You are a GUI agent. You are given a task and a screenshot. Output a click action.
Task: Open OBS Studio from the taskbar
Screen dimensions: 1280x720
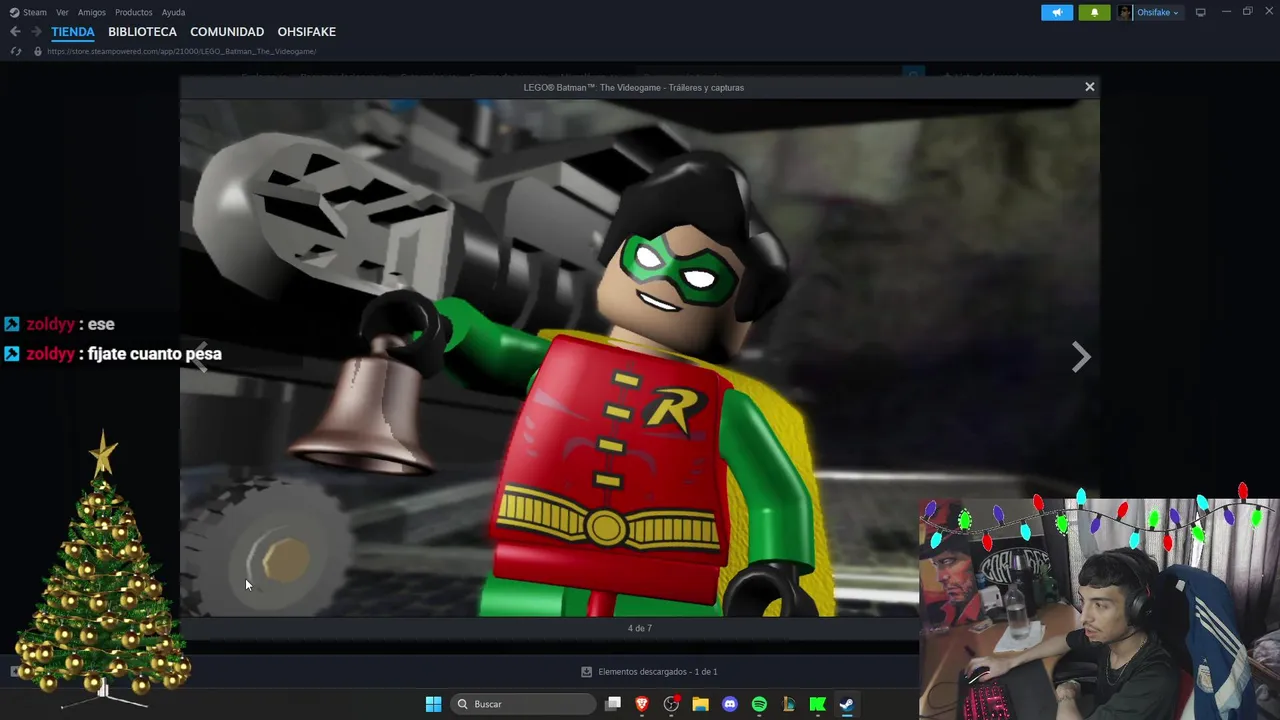(x=671, y=704)
